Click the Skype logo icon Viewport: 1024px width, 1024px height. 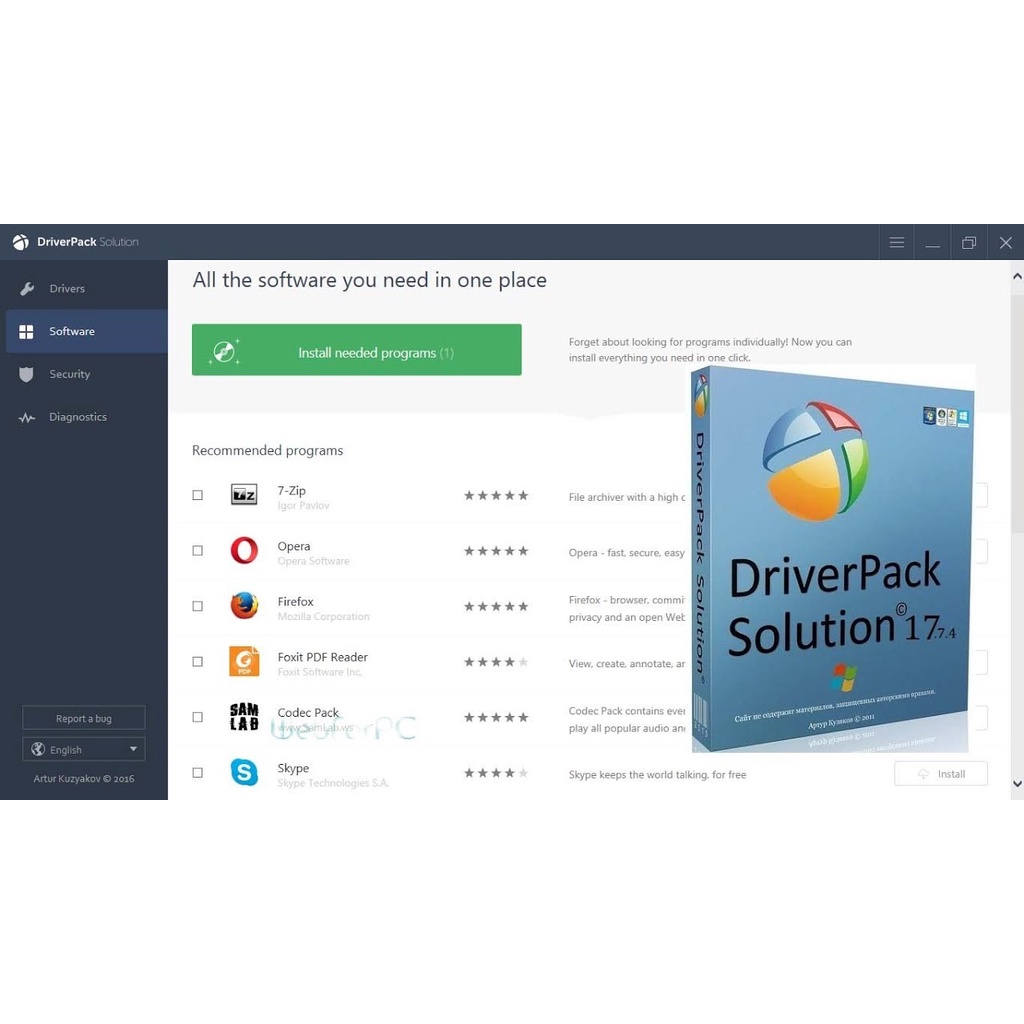(244, 773)
